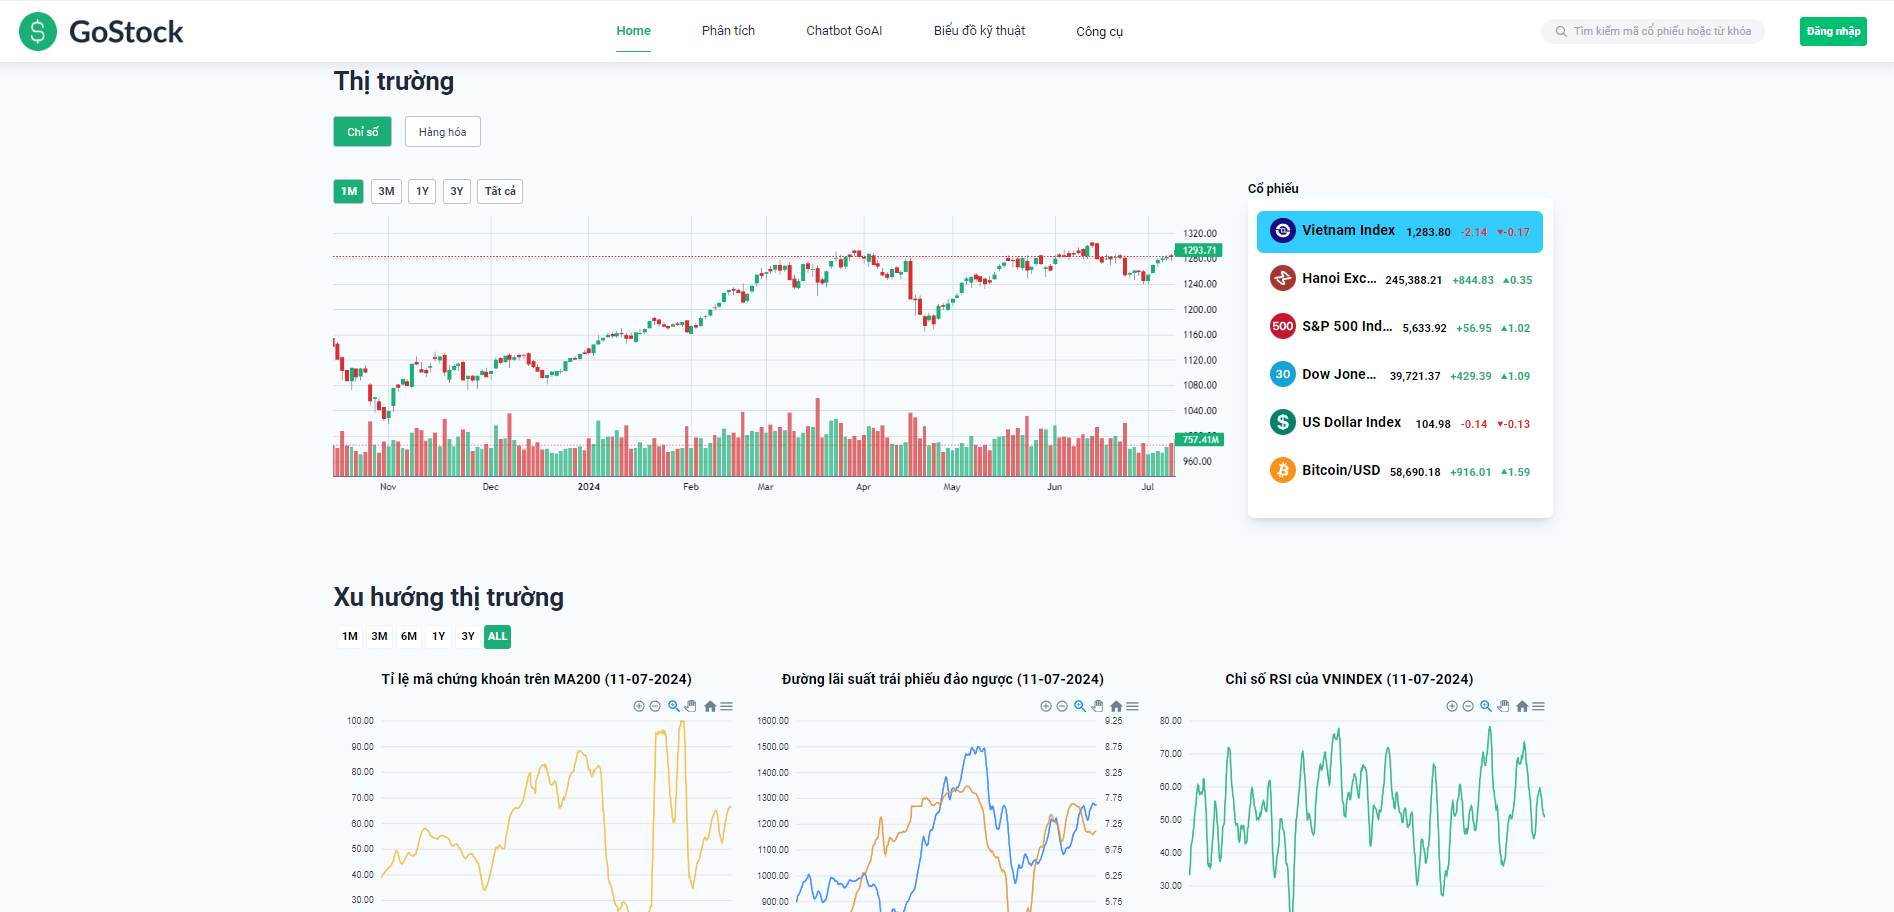This screenshot has height=912, width=1894.
Task: Select the 1M range for market chart
Action: [x=348, y=191]
